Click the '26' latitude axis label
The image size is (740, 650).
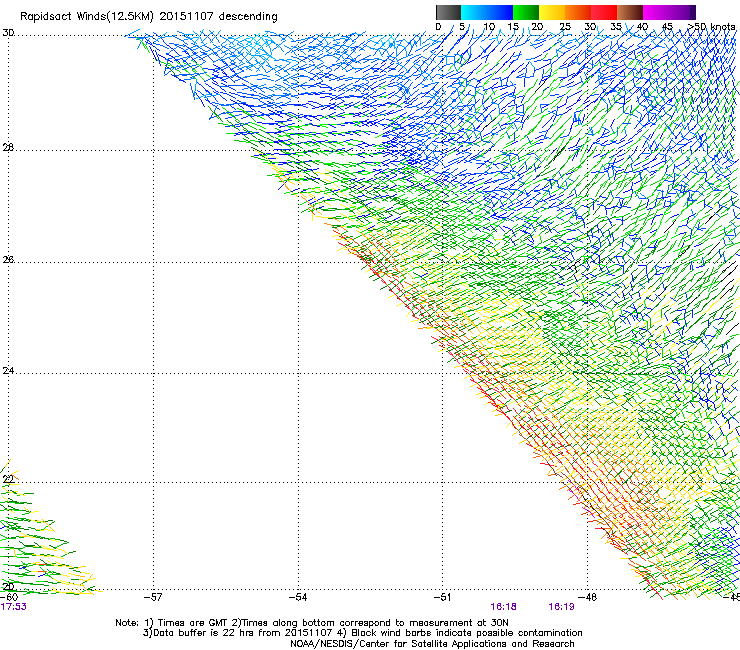(8, 260)
